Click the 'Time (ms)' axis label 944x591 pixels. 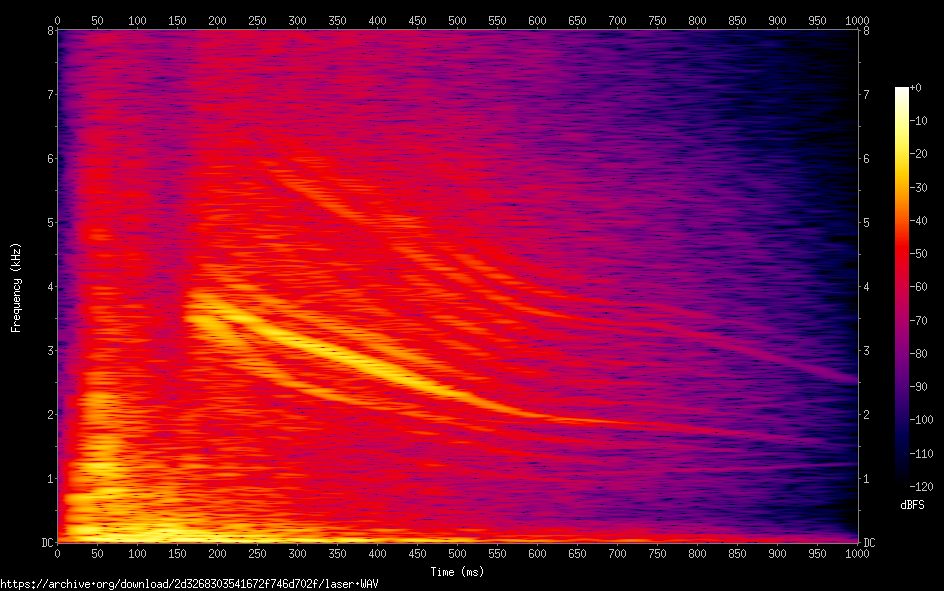pyautogui.click(x=457, y=572)
